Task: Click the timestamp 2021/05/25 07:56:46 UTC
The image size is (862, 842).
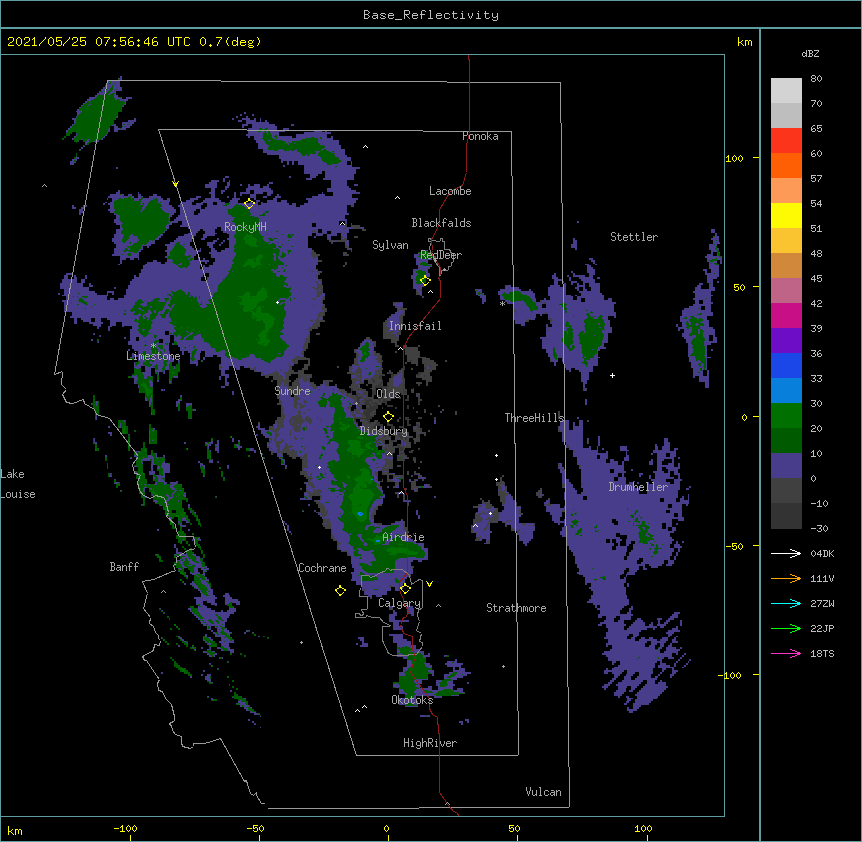Action: click(x=99, y=42)
